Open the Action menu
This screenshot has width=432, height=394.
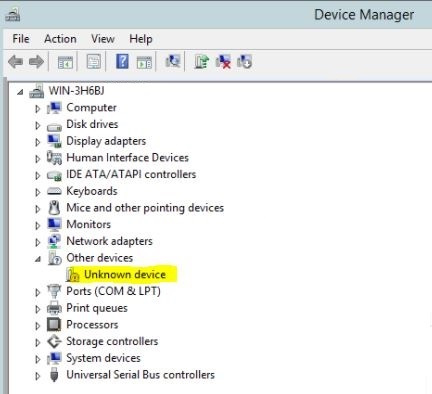(60, 39)
